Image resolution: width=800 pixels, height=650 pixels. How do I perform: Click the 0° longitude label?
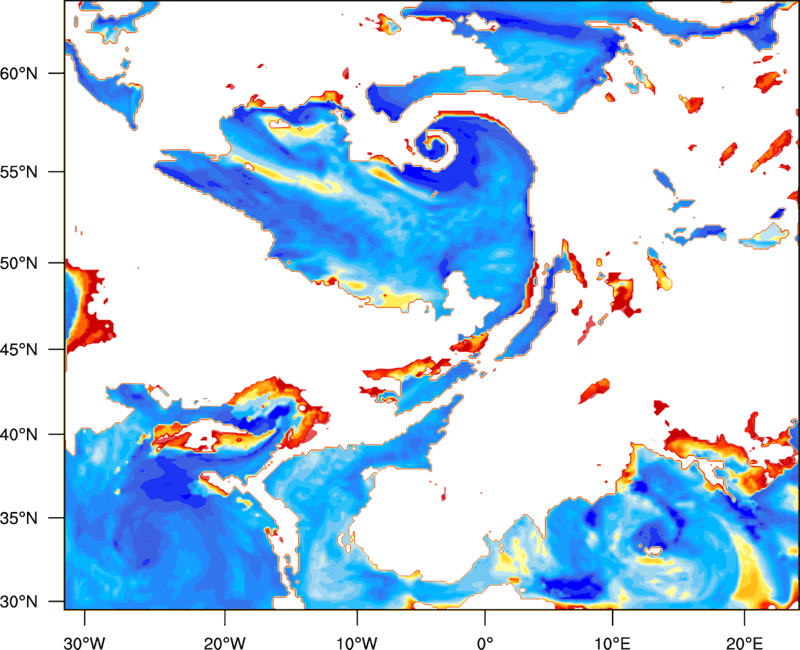485,643
